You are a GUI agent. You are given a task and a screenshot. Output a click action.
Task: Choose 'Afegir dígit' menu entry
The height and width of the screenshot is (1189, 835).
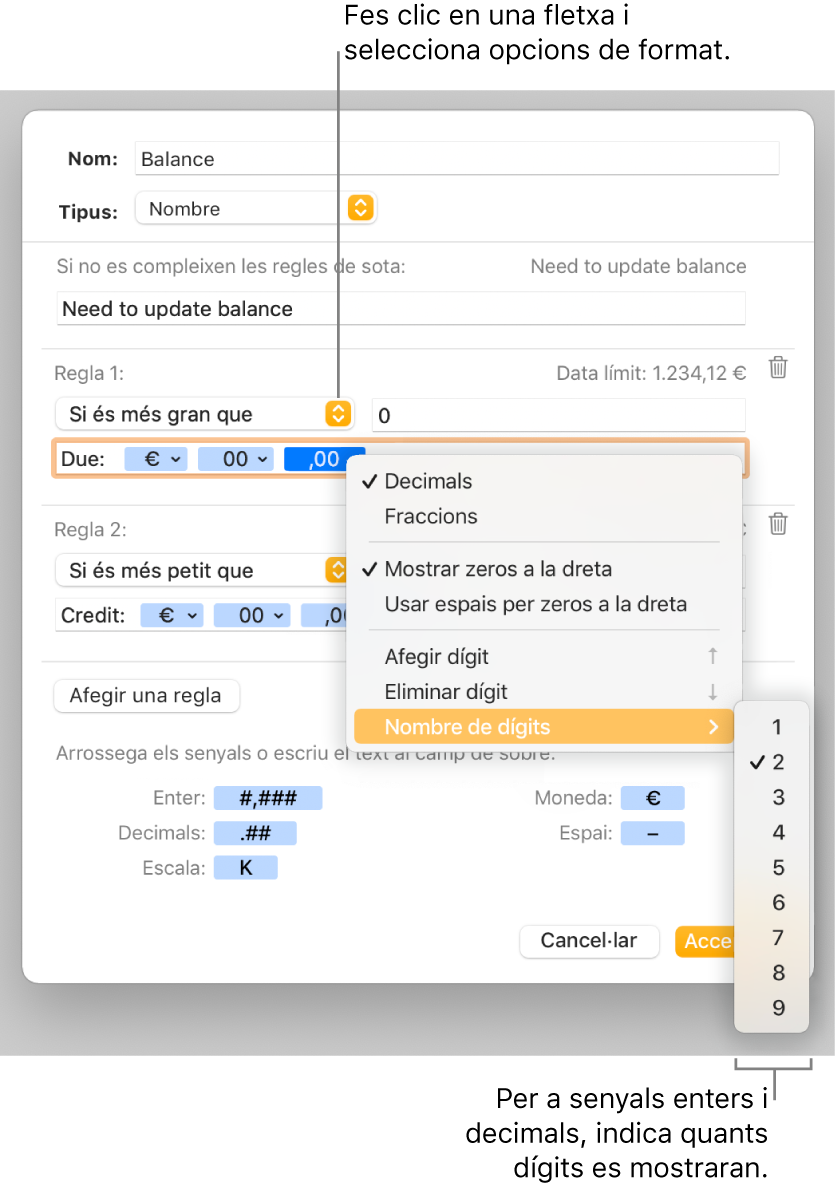pyautogui.click(x=543, y=657)
